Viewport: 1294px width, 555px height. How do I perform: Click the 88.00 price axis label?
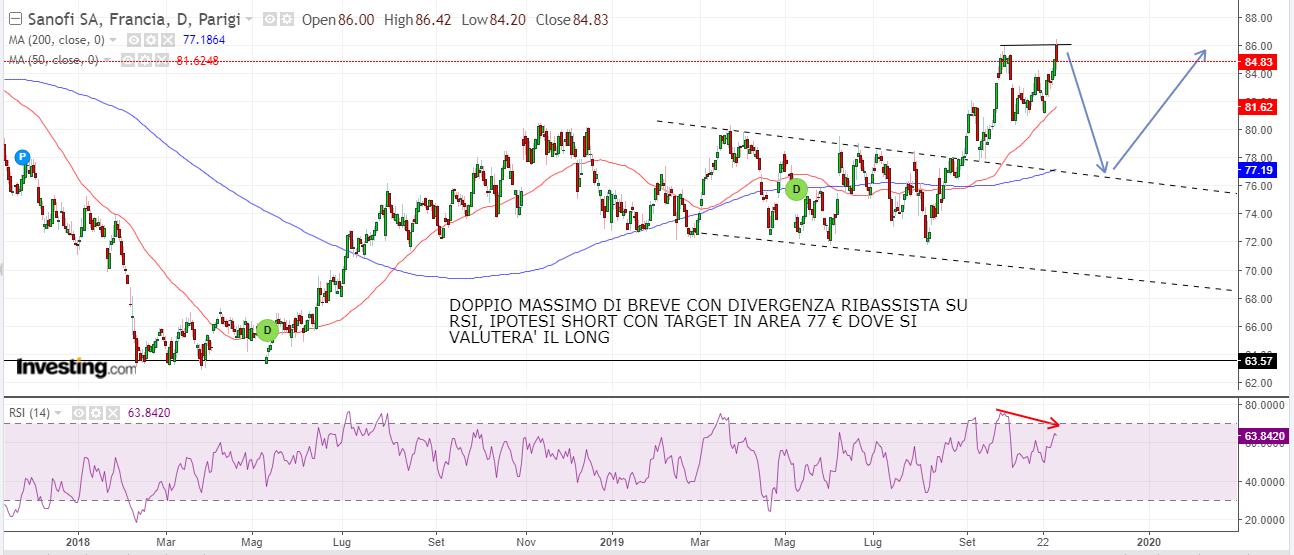tap(1258, 18)
